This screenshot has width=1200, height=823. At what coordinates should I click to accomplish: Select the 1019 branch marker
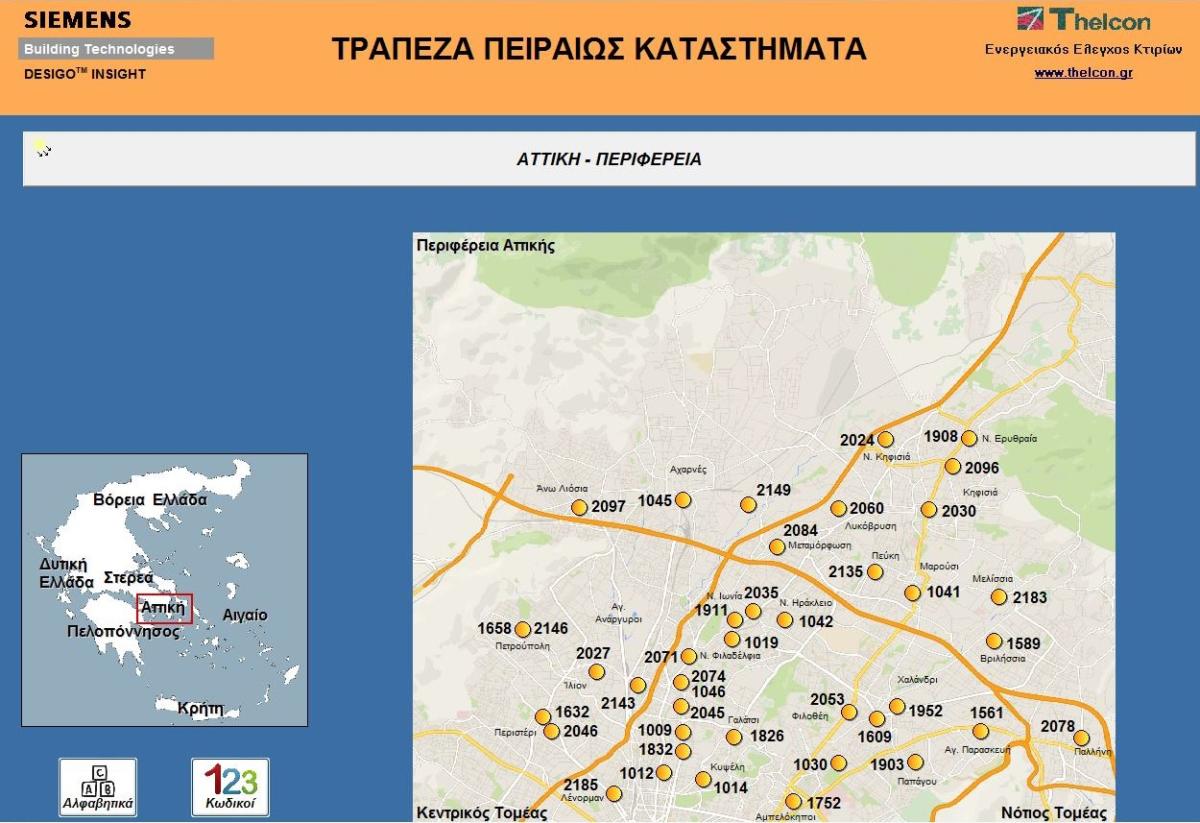(732, 639)
